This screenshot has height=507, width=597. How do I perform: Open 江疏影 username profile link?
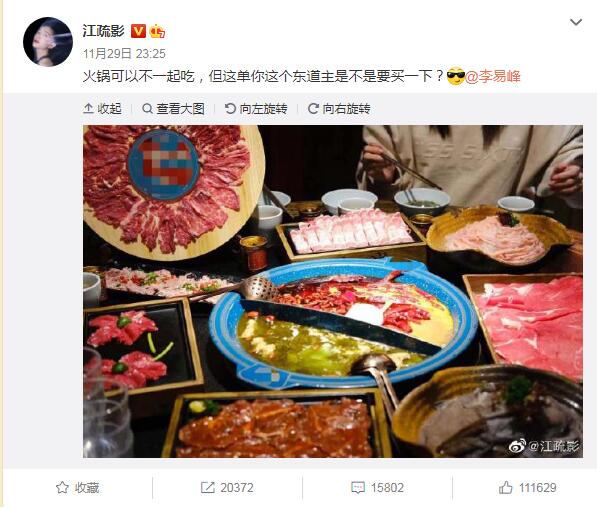(104, 31)
